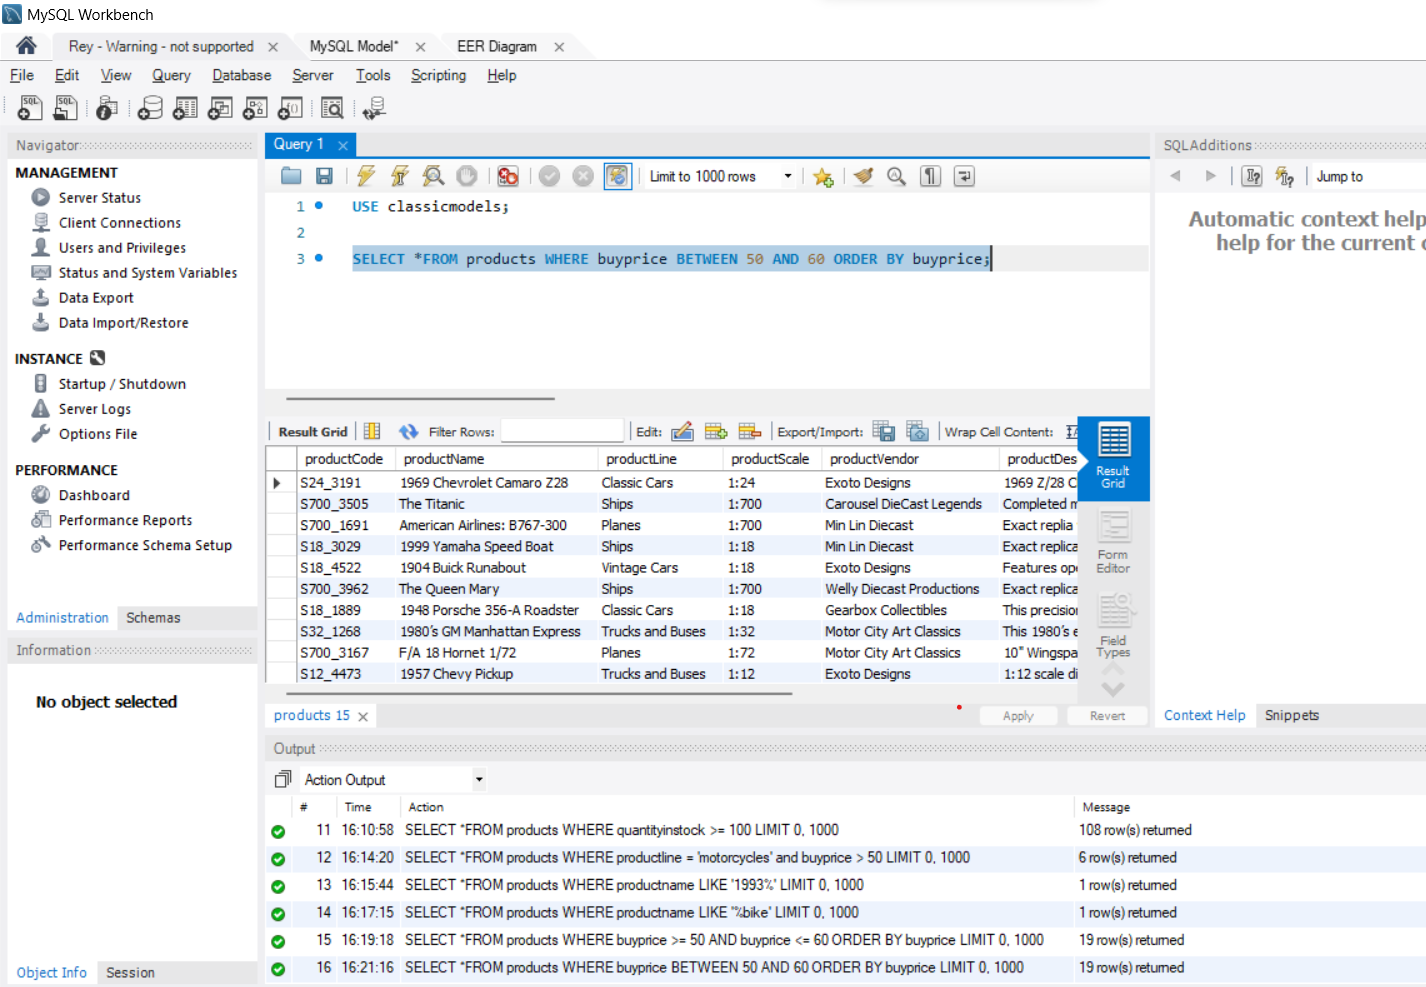Delete selected rows in result grid

750,431
